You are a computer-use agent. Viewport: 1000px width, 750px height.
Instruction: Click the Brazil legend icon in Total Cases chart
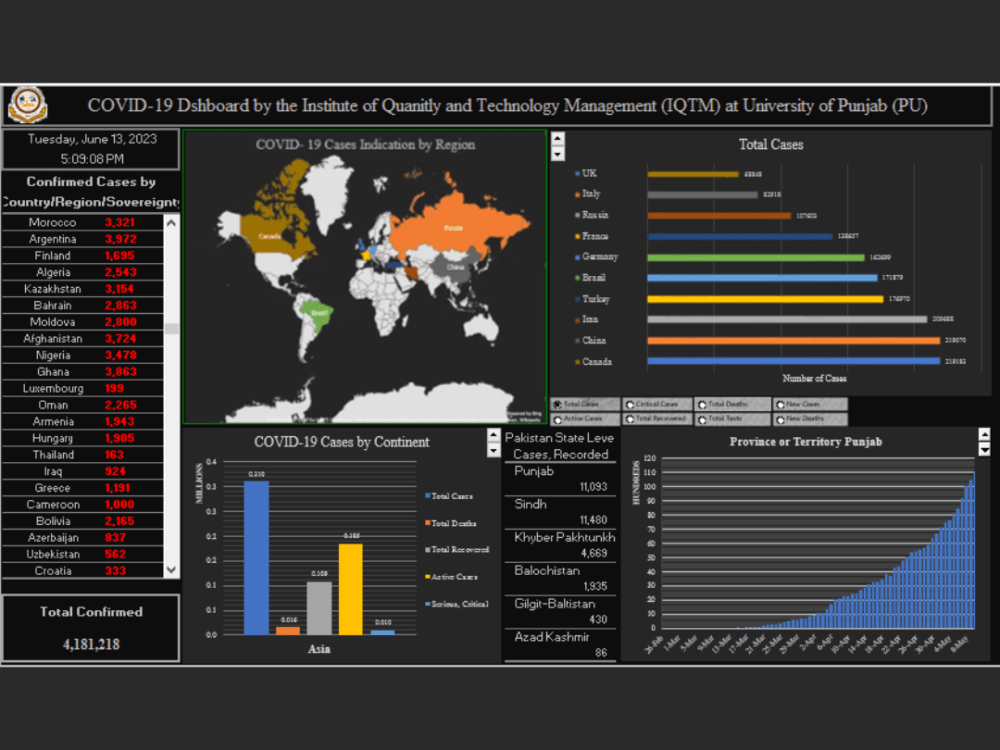577,278
